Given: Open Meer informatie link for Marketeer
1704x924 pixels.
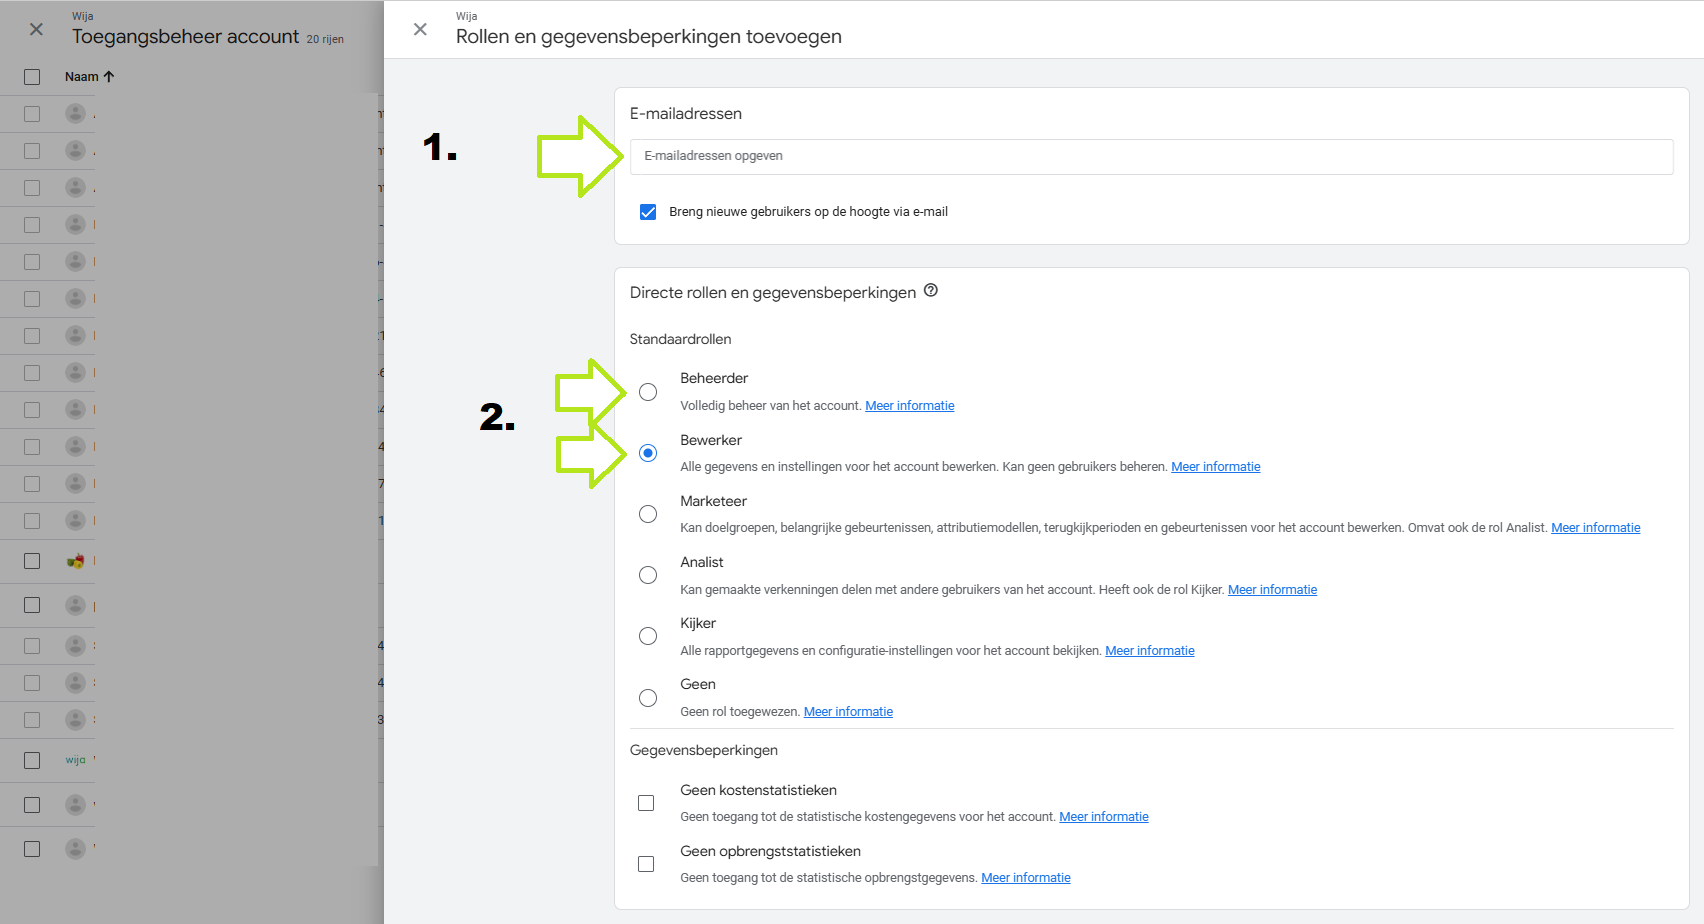Looking at the screenshot, I should (x=1596, y=528).
